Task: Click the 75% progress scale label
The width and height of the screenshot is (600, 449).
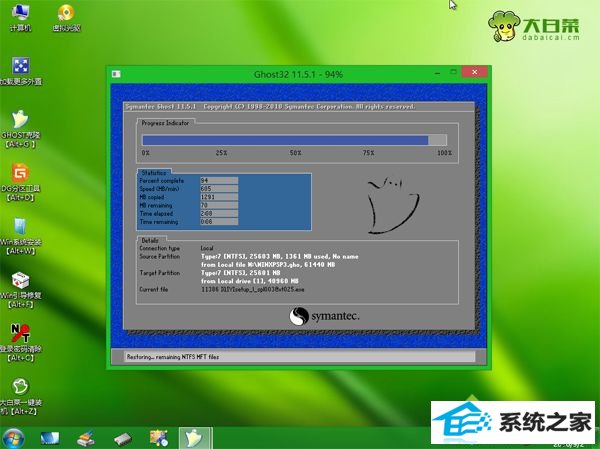Action: [x=368, y=153]
